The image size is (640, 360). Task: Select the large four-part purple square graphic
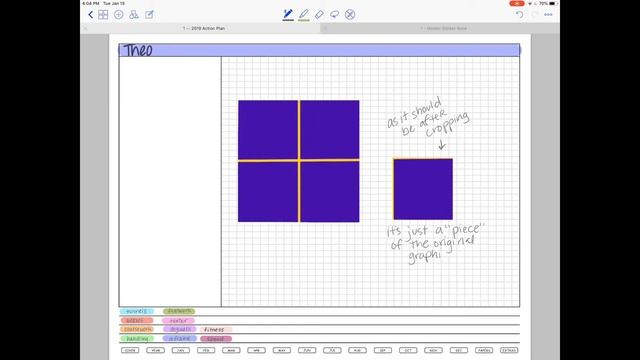coord(299,161)
